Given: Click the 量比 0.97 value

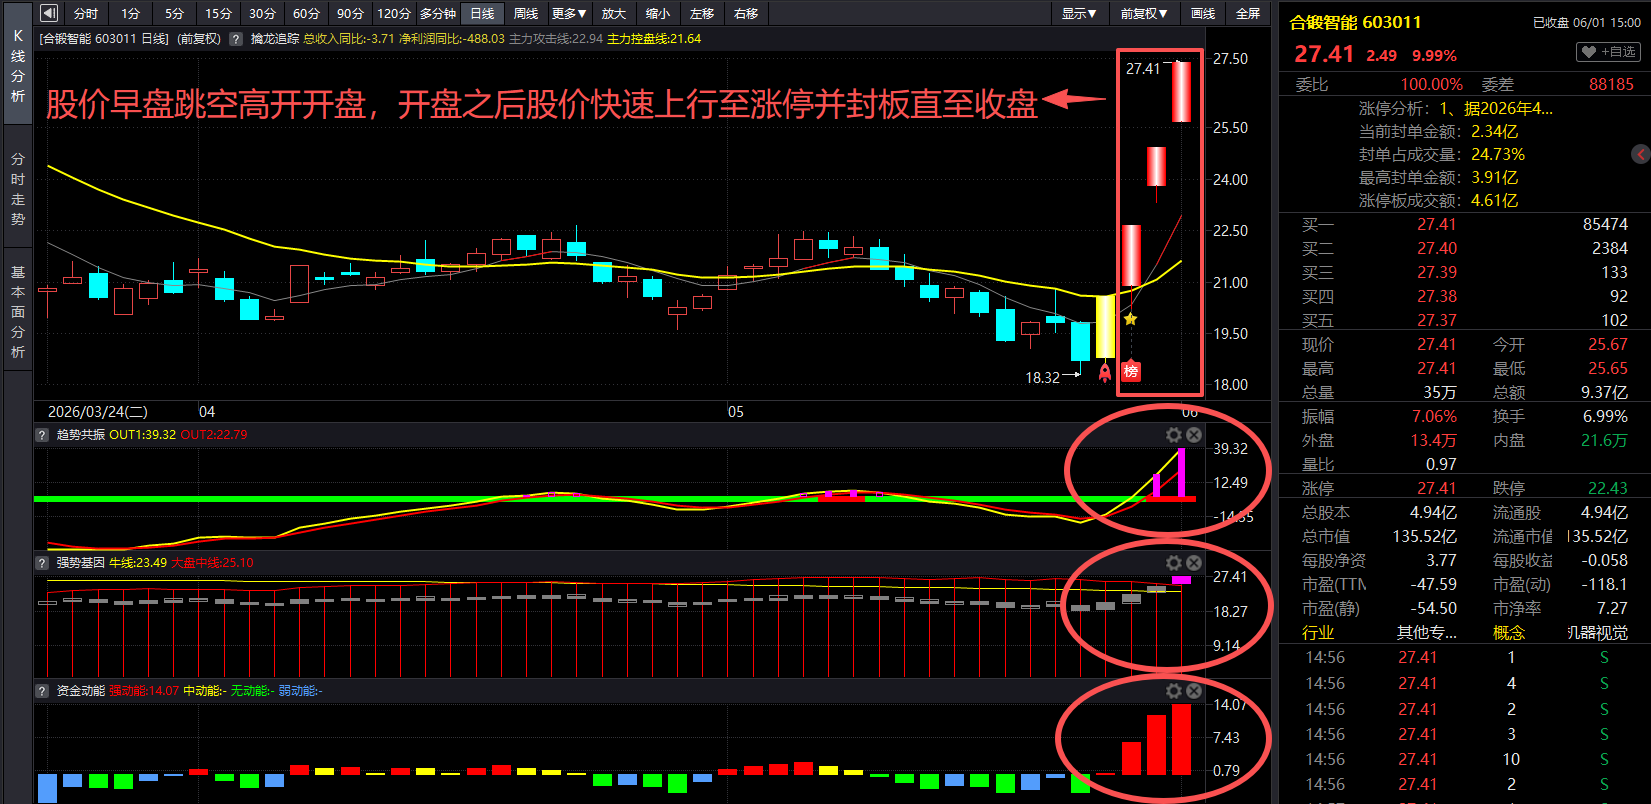Looking at the screenshot, I should (x=1441, y=464).
